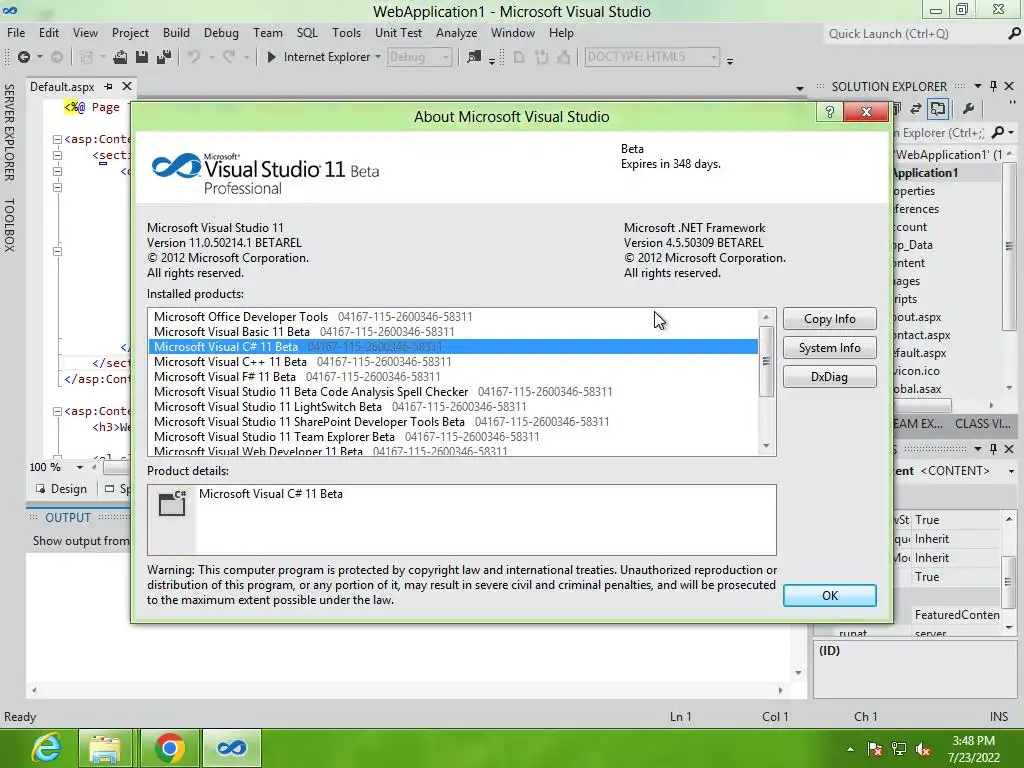Select Microsoft Visual Studio 11 Team Explorer Beta
Image resolution: width=1024 pixels, height=768 pixels.
[453, 437]
